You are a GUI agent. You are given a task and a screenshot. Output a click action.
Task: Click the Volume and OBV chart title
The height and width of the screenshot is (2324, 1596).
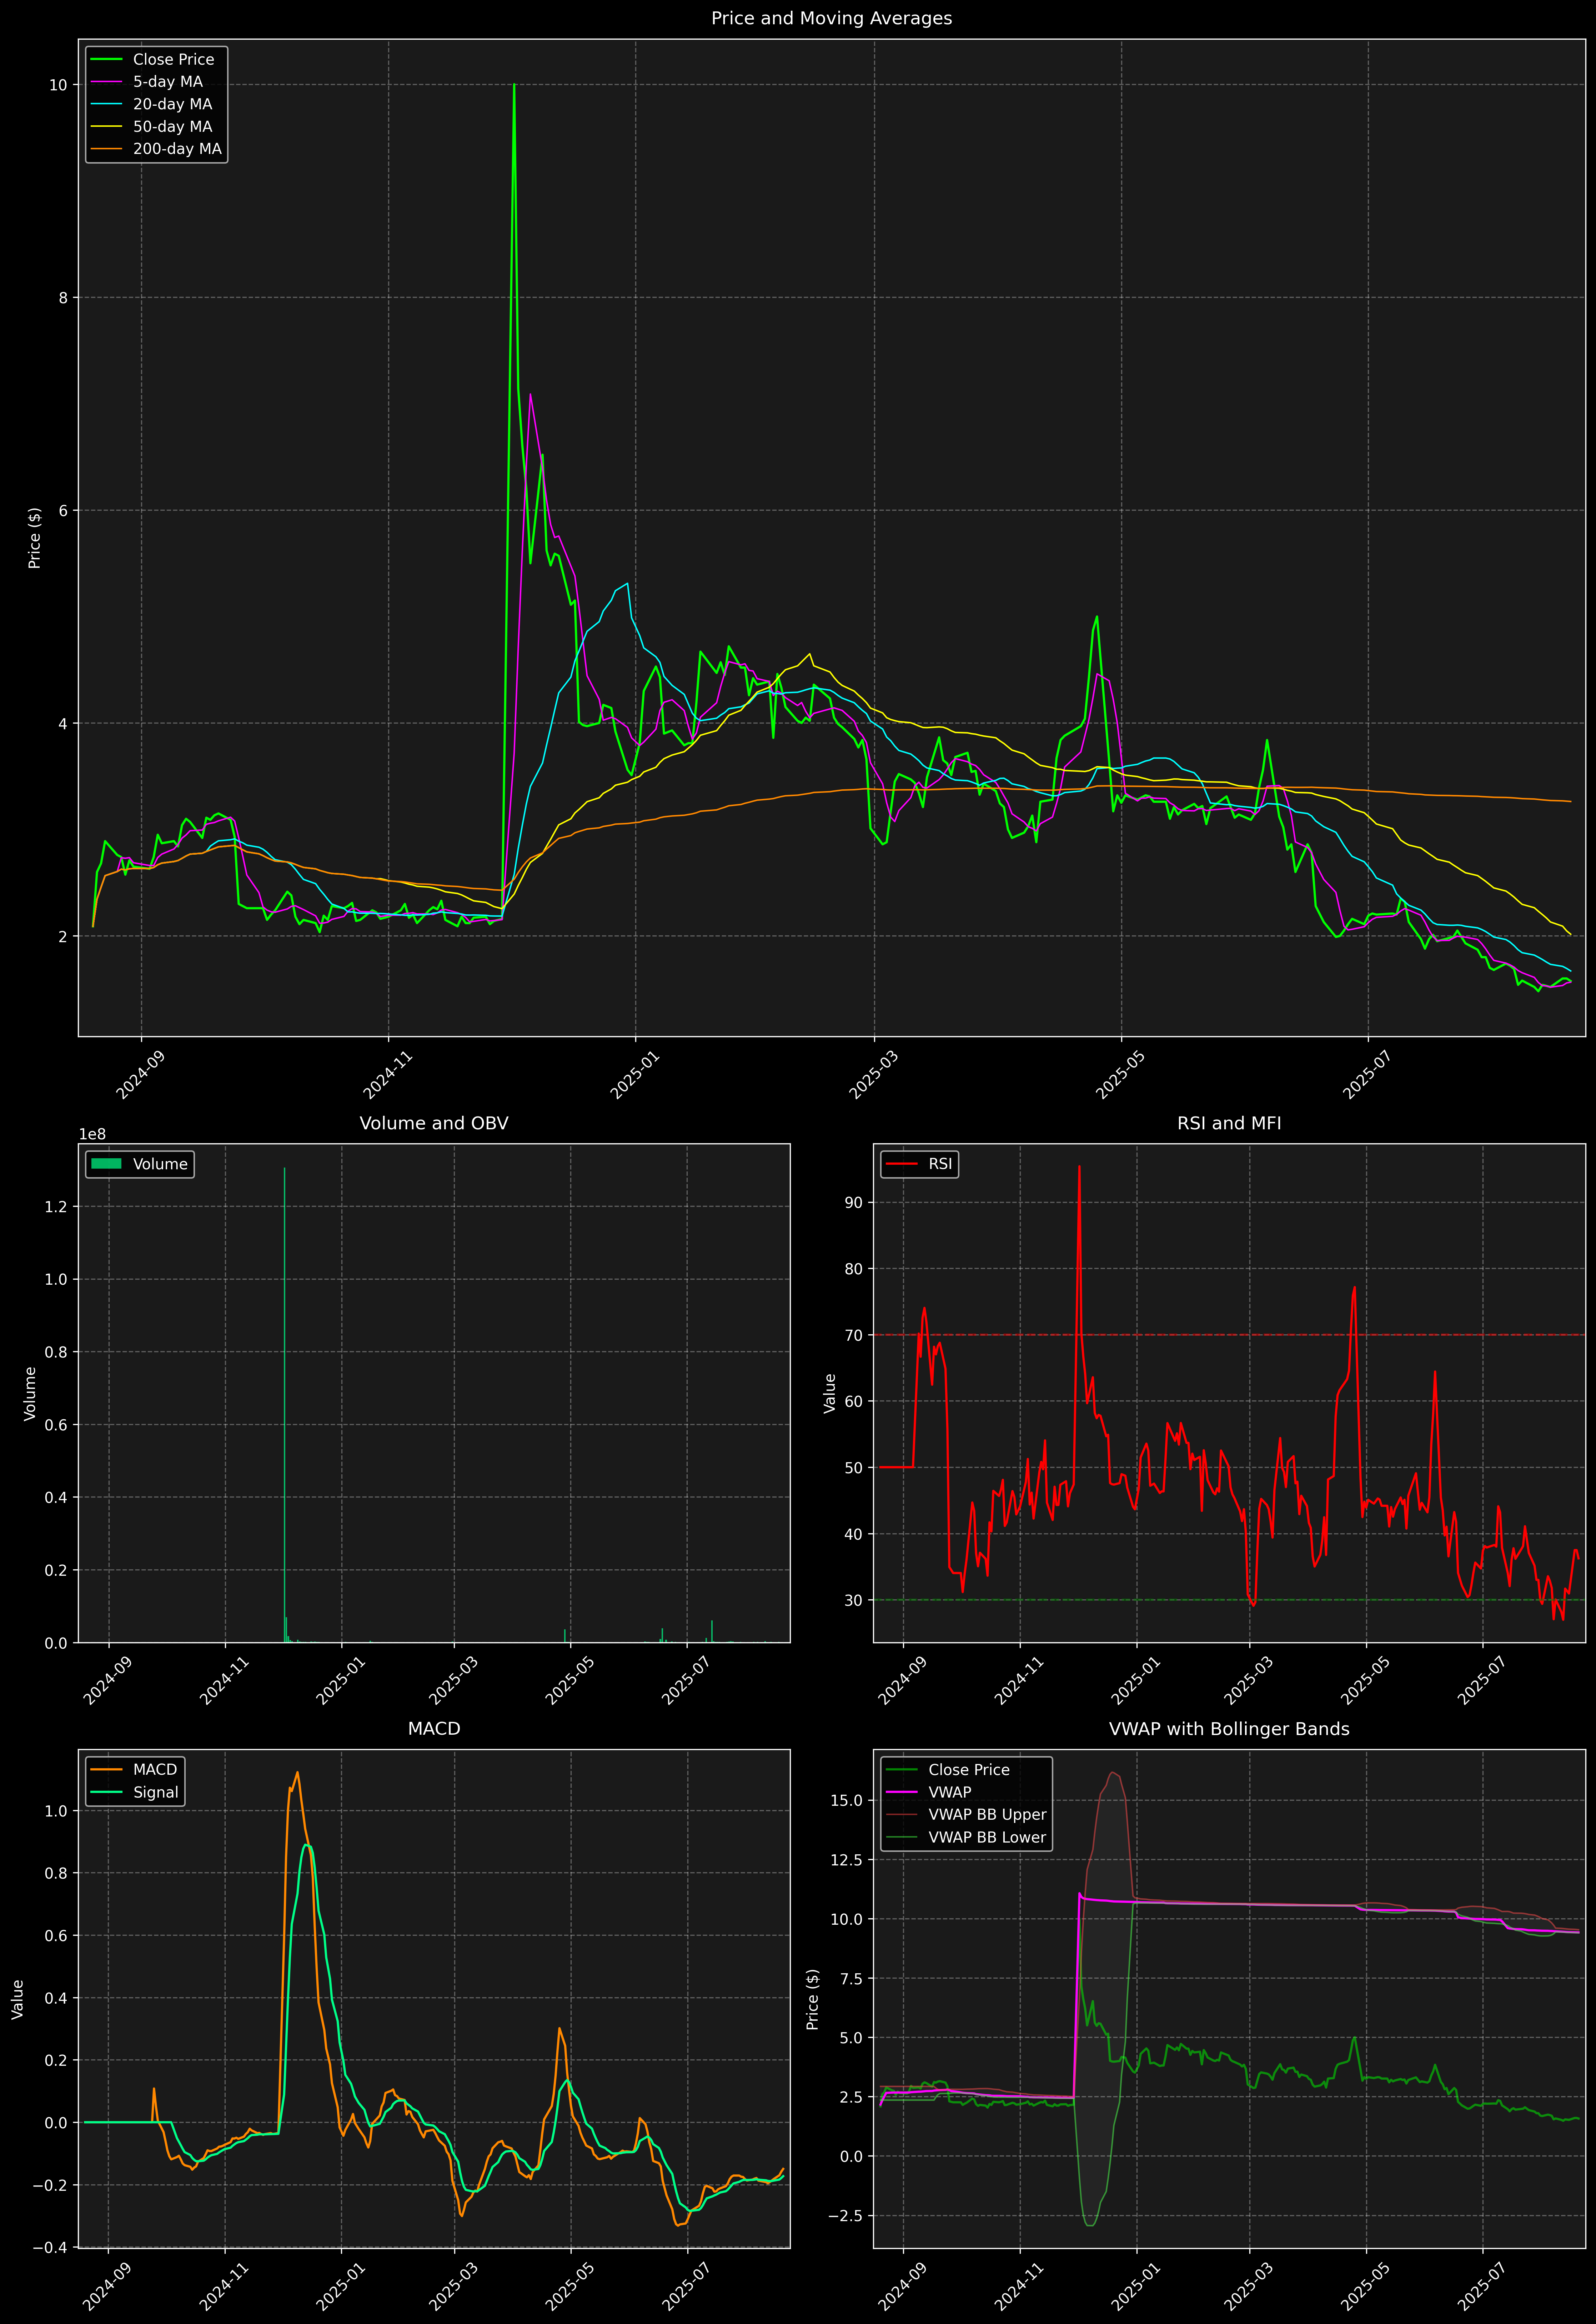[434, 1123]
